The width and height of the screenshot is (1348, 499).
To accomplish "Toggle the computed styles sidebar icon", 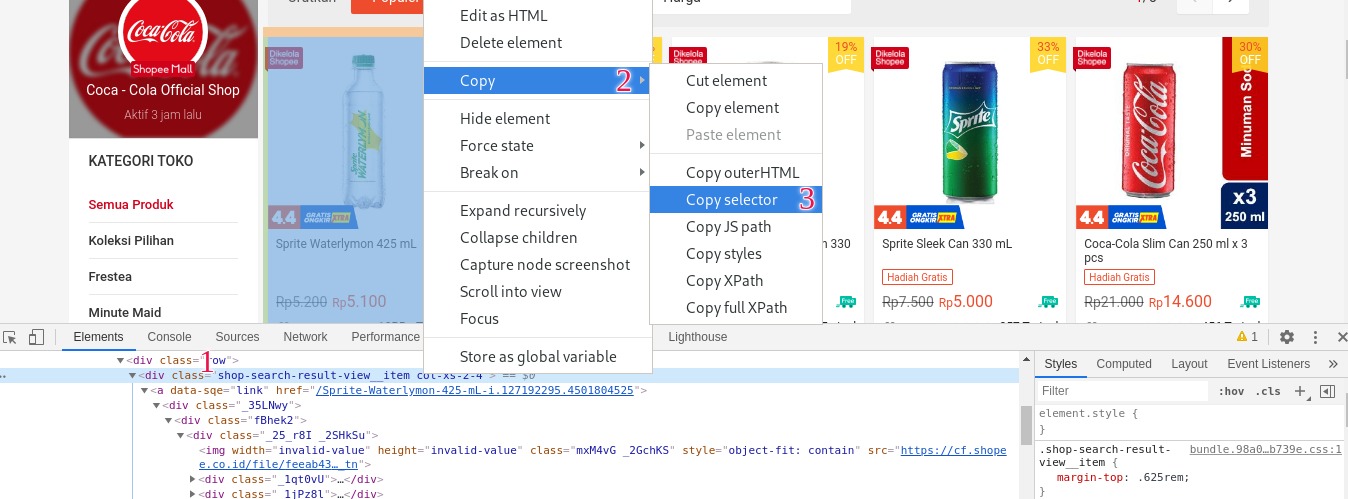I will pos(1327,391).
